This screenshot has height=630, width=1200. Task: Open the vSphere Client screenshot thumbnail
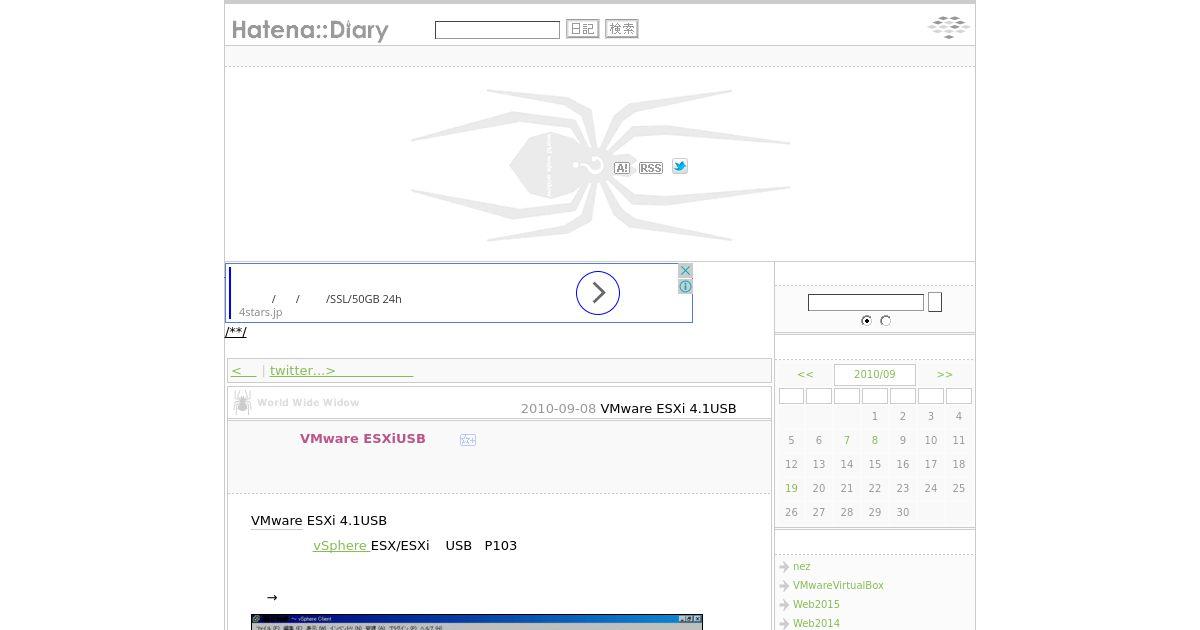coord(476,622)
